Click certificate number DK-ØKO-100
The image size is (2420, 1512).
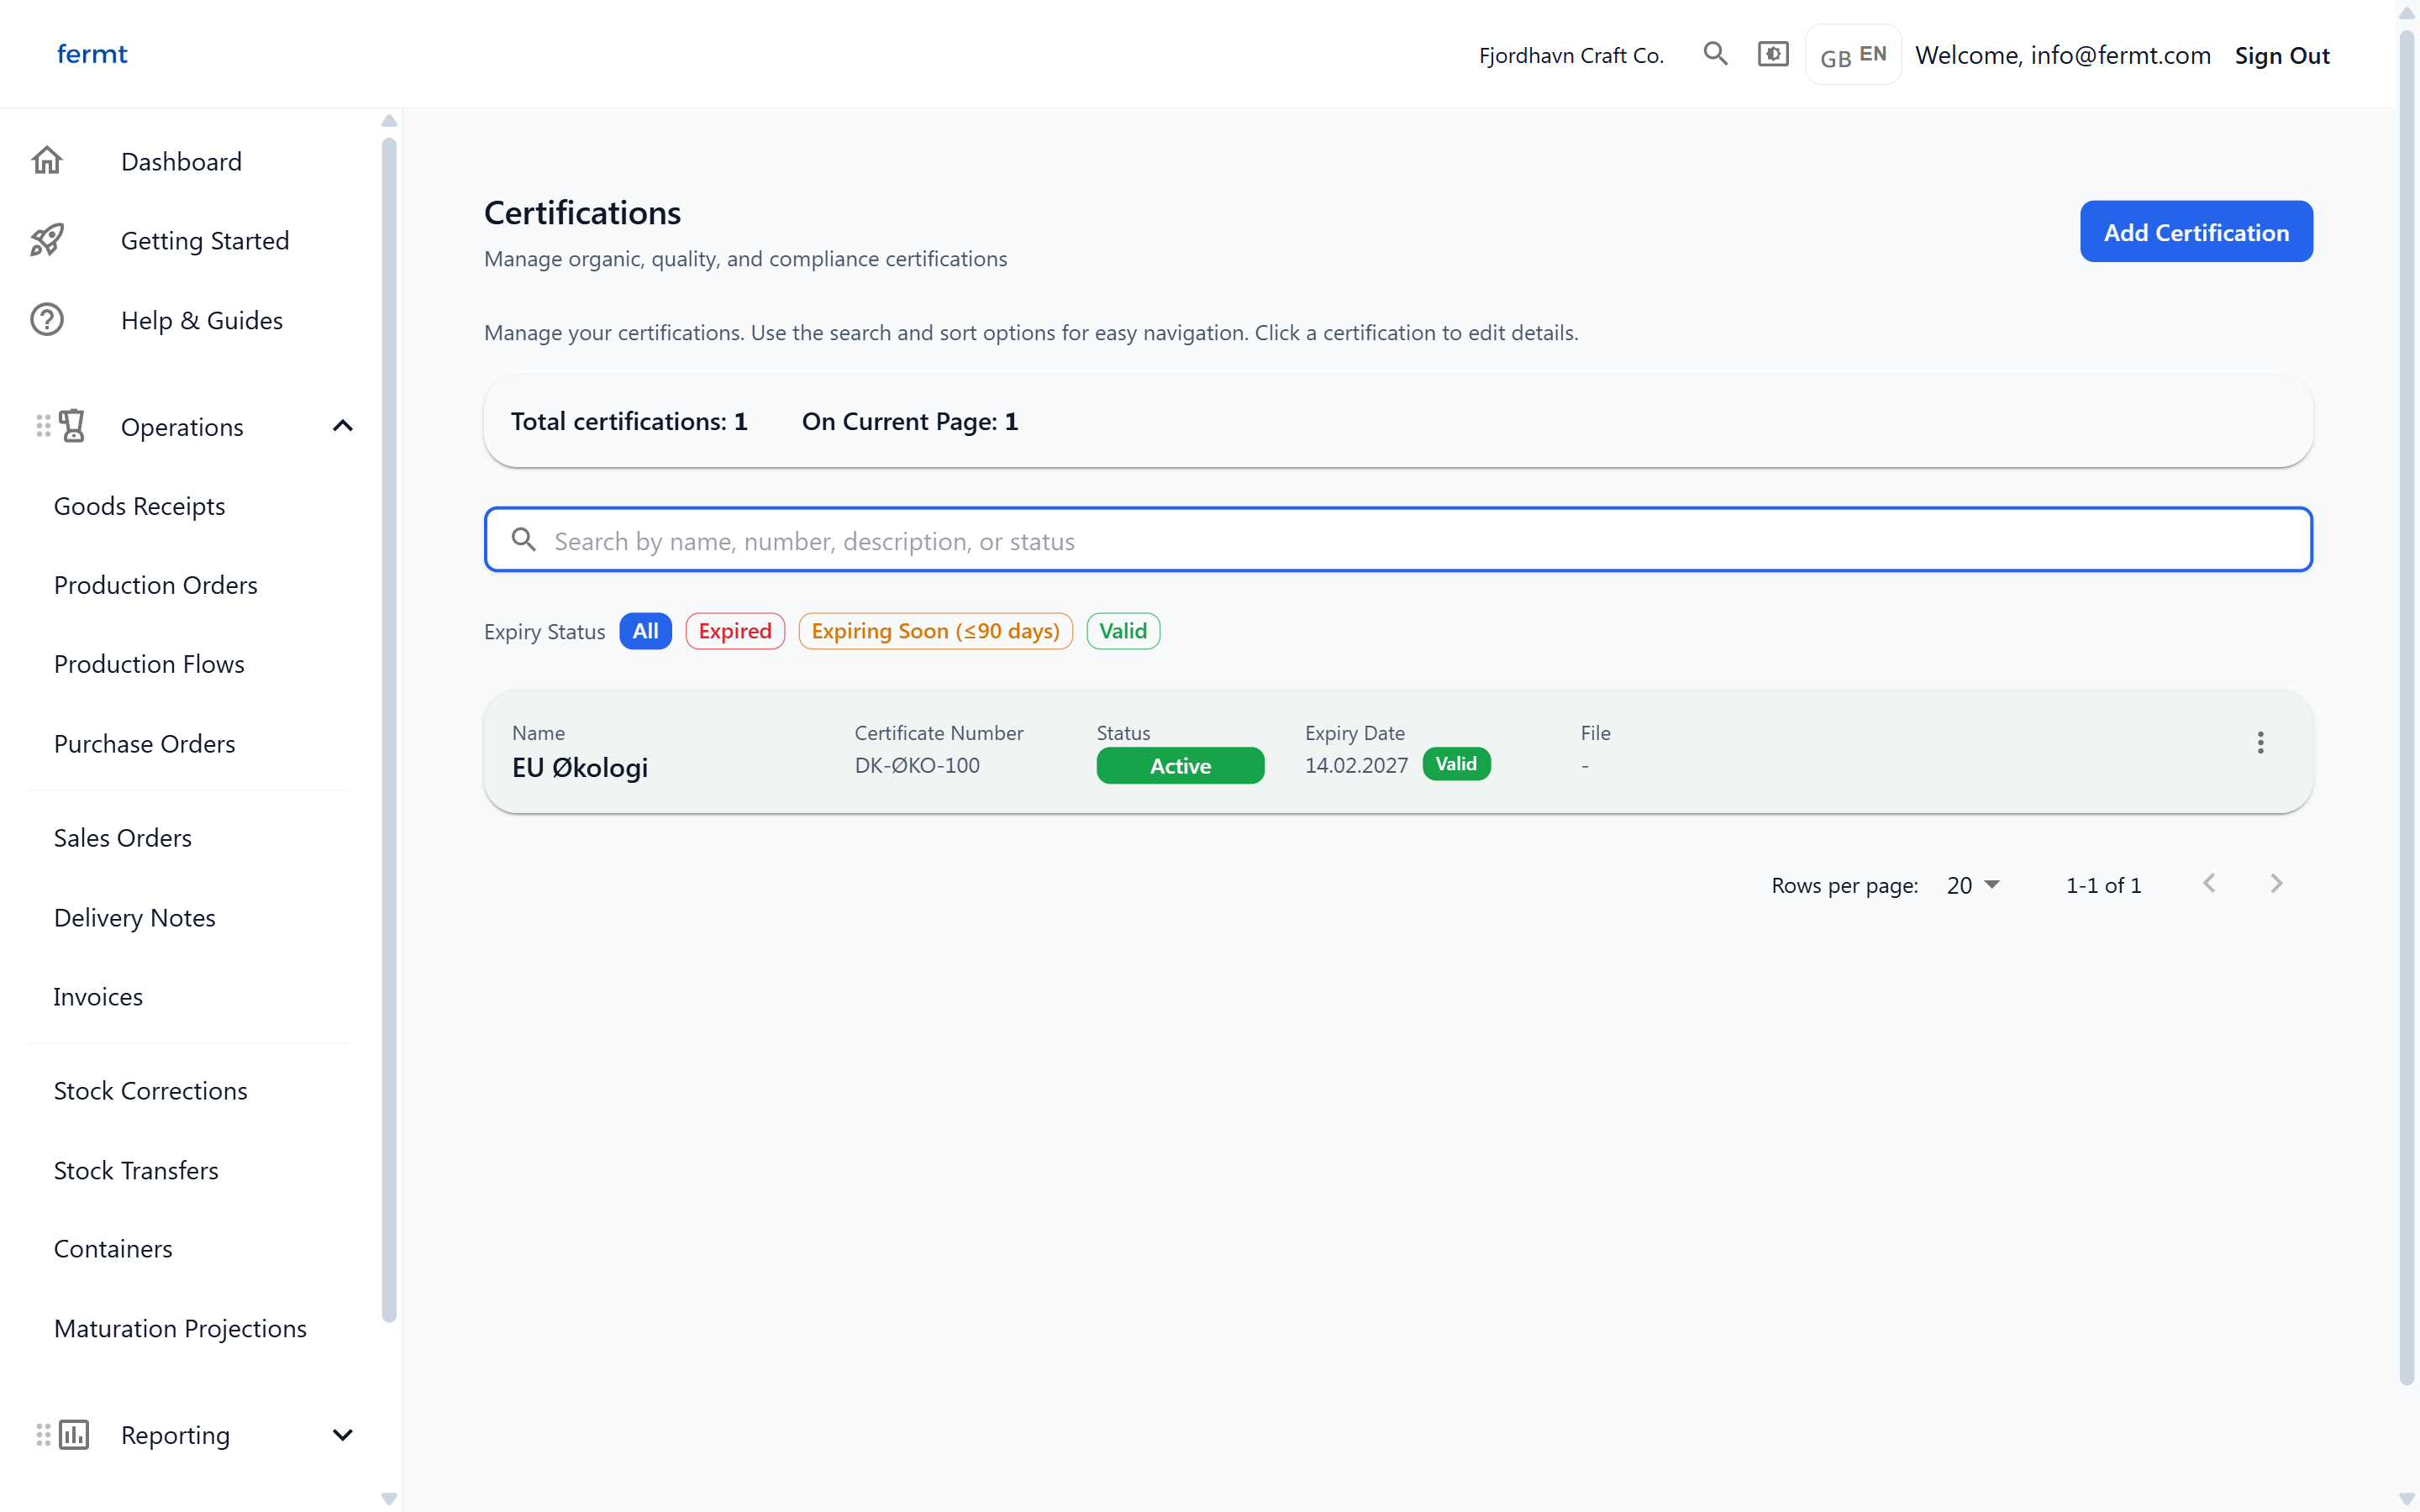coord(917,765)
